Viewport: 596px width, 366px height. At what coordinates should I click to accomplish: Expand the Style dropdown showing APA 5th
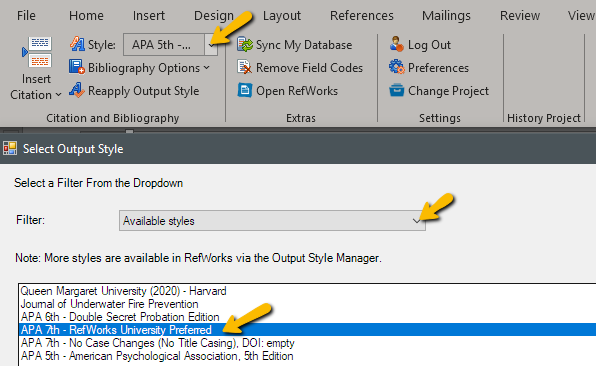coord(211,45)
